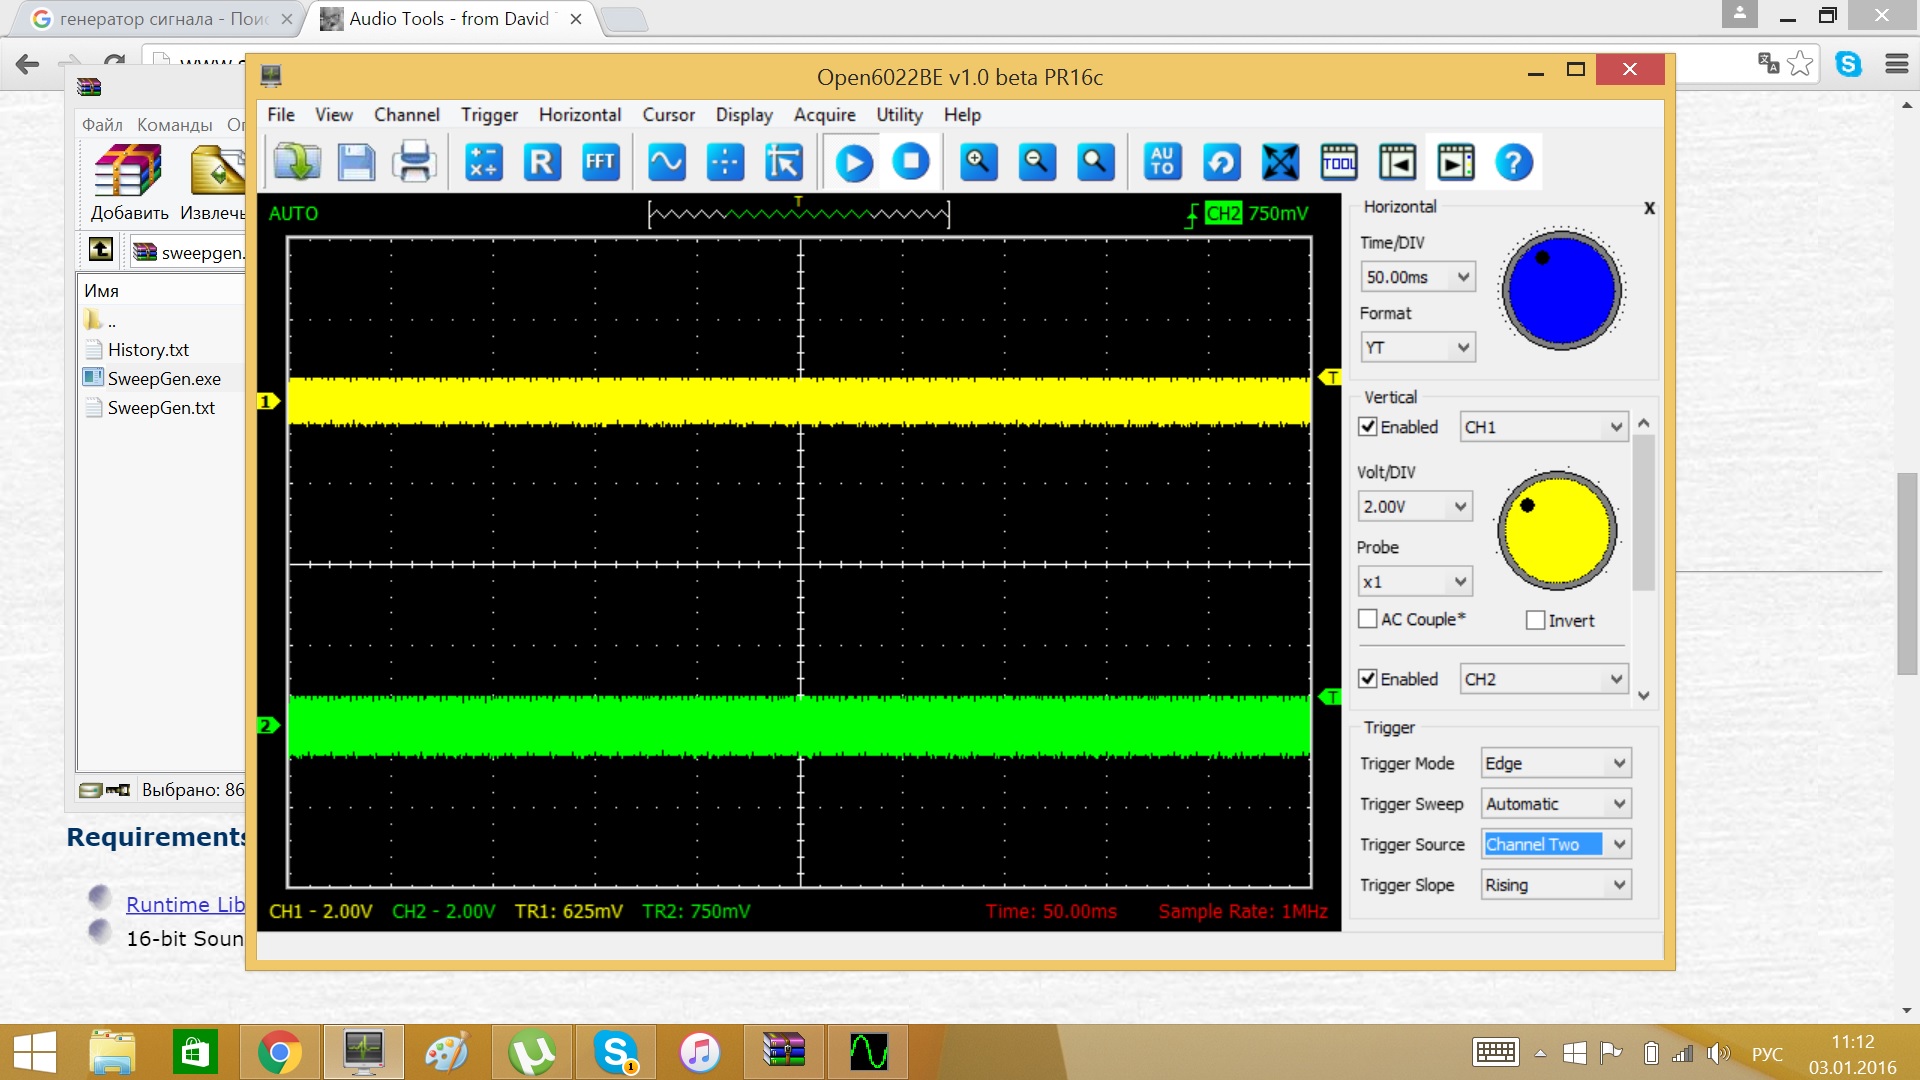
Task: Open the Trigger menu
Action: tap(489, 115)
